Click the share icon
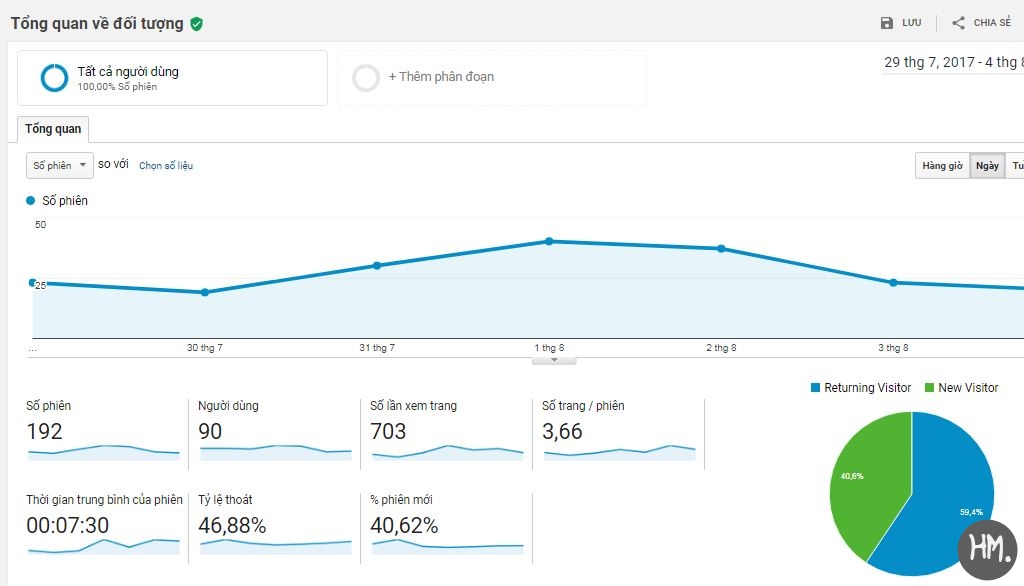This screenshot has height=586, width=1024. (x=958, y=23)
